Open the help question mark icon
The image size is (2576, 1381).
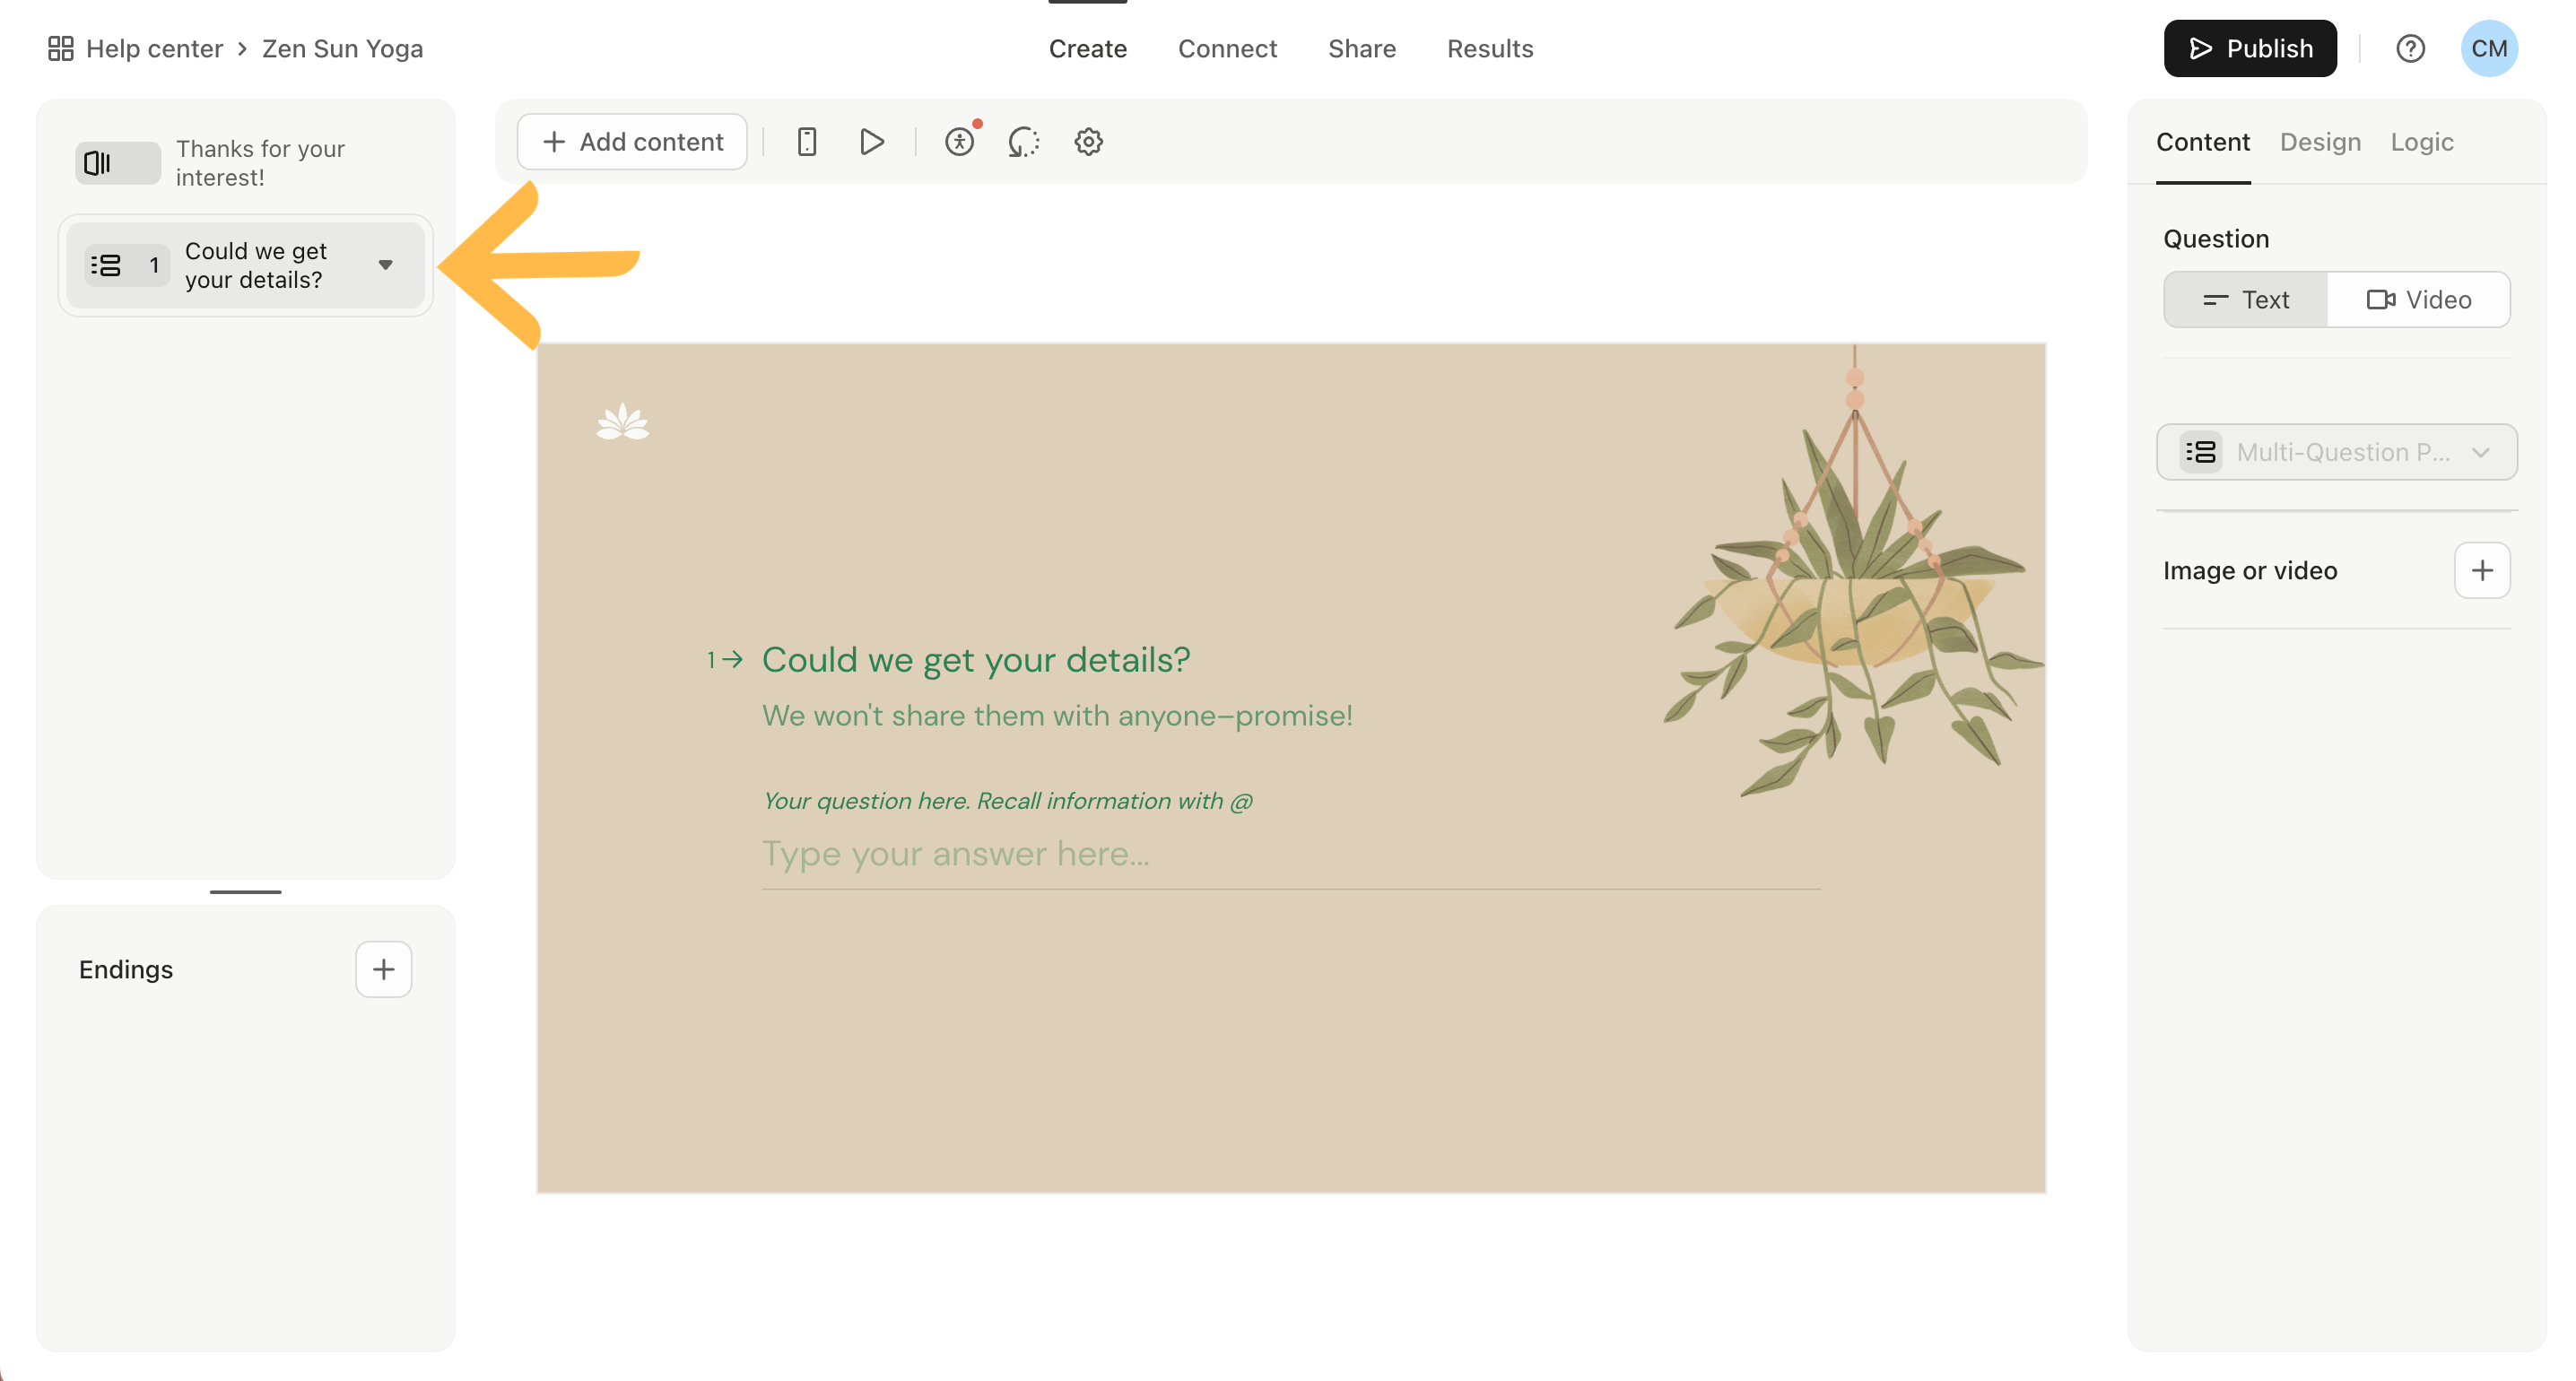(x=2412, y=48)
